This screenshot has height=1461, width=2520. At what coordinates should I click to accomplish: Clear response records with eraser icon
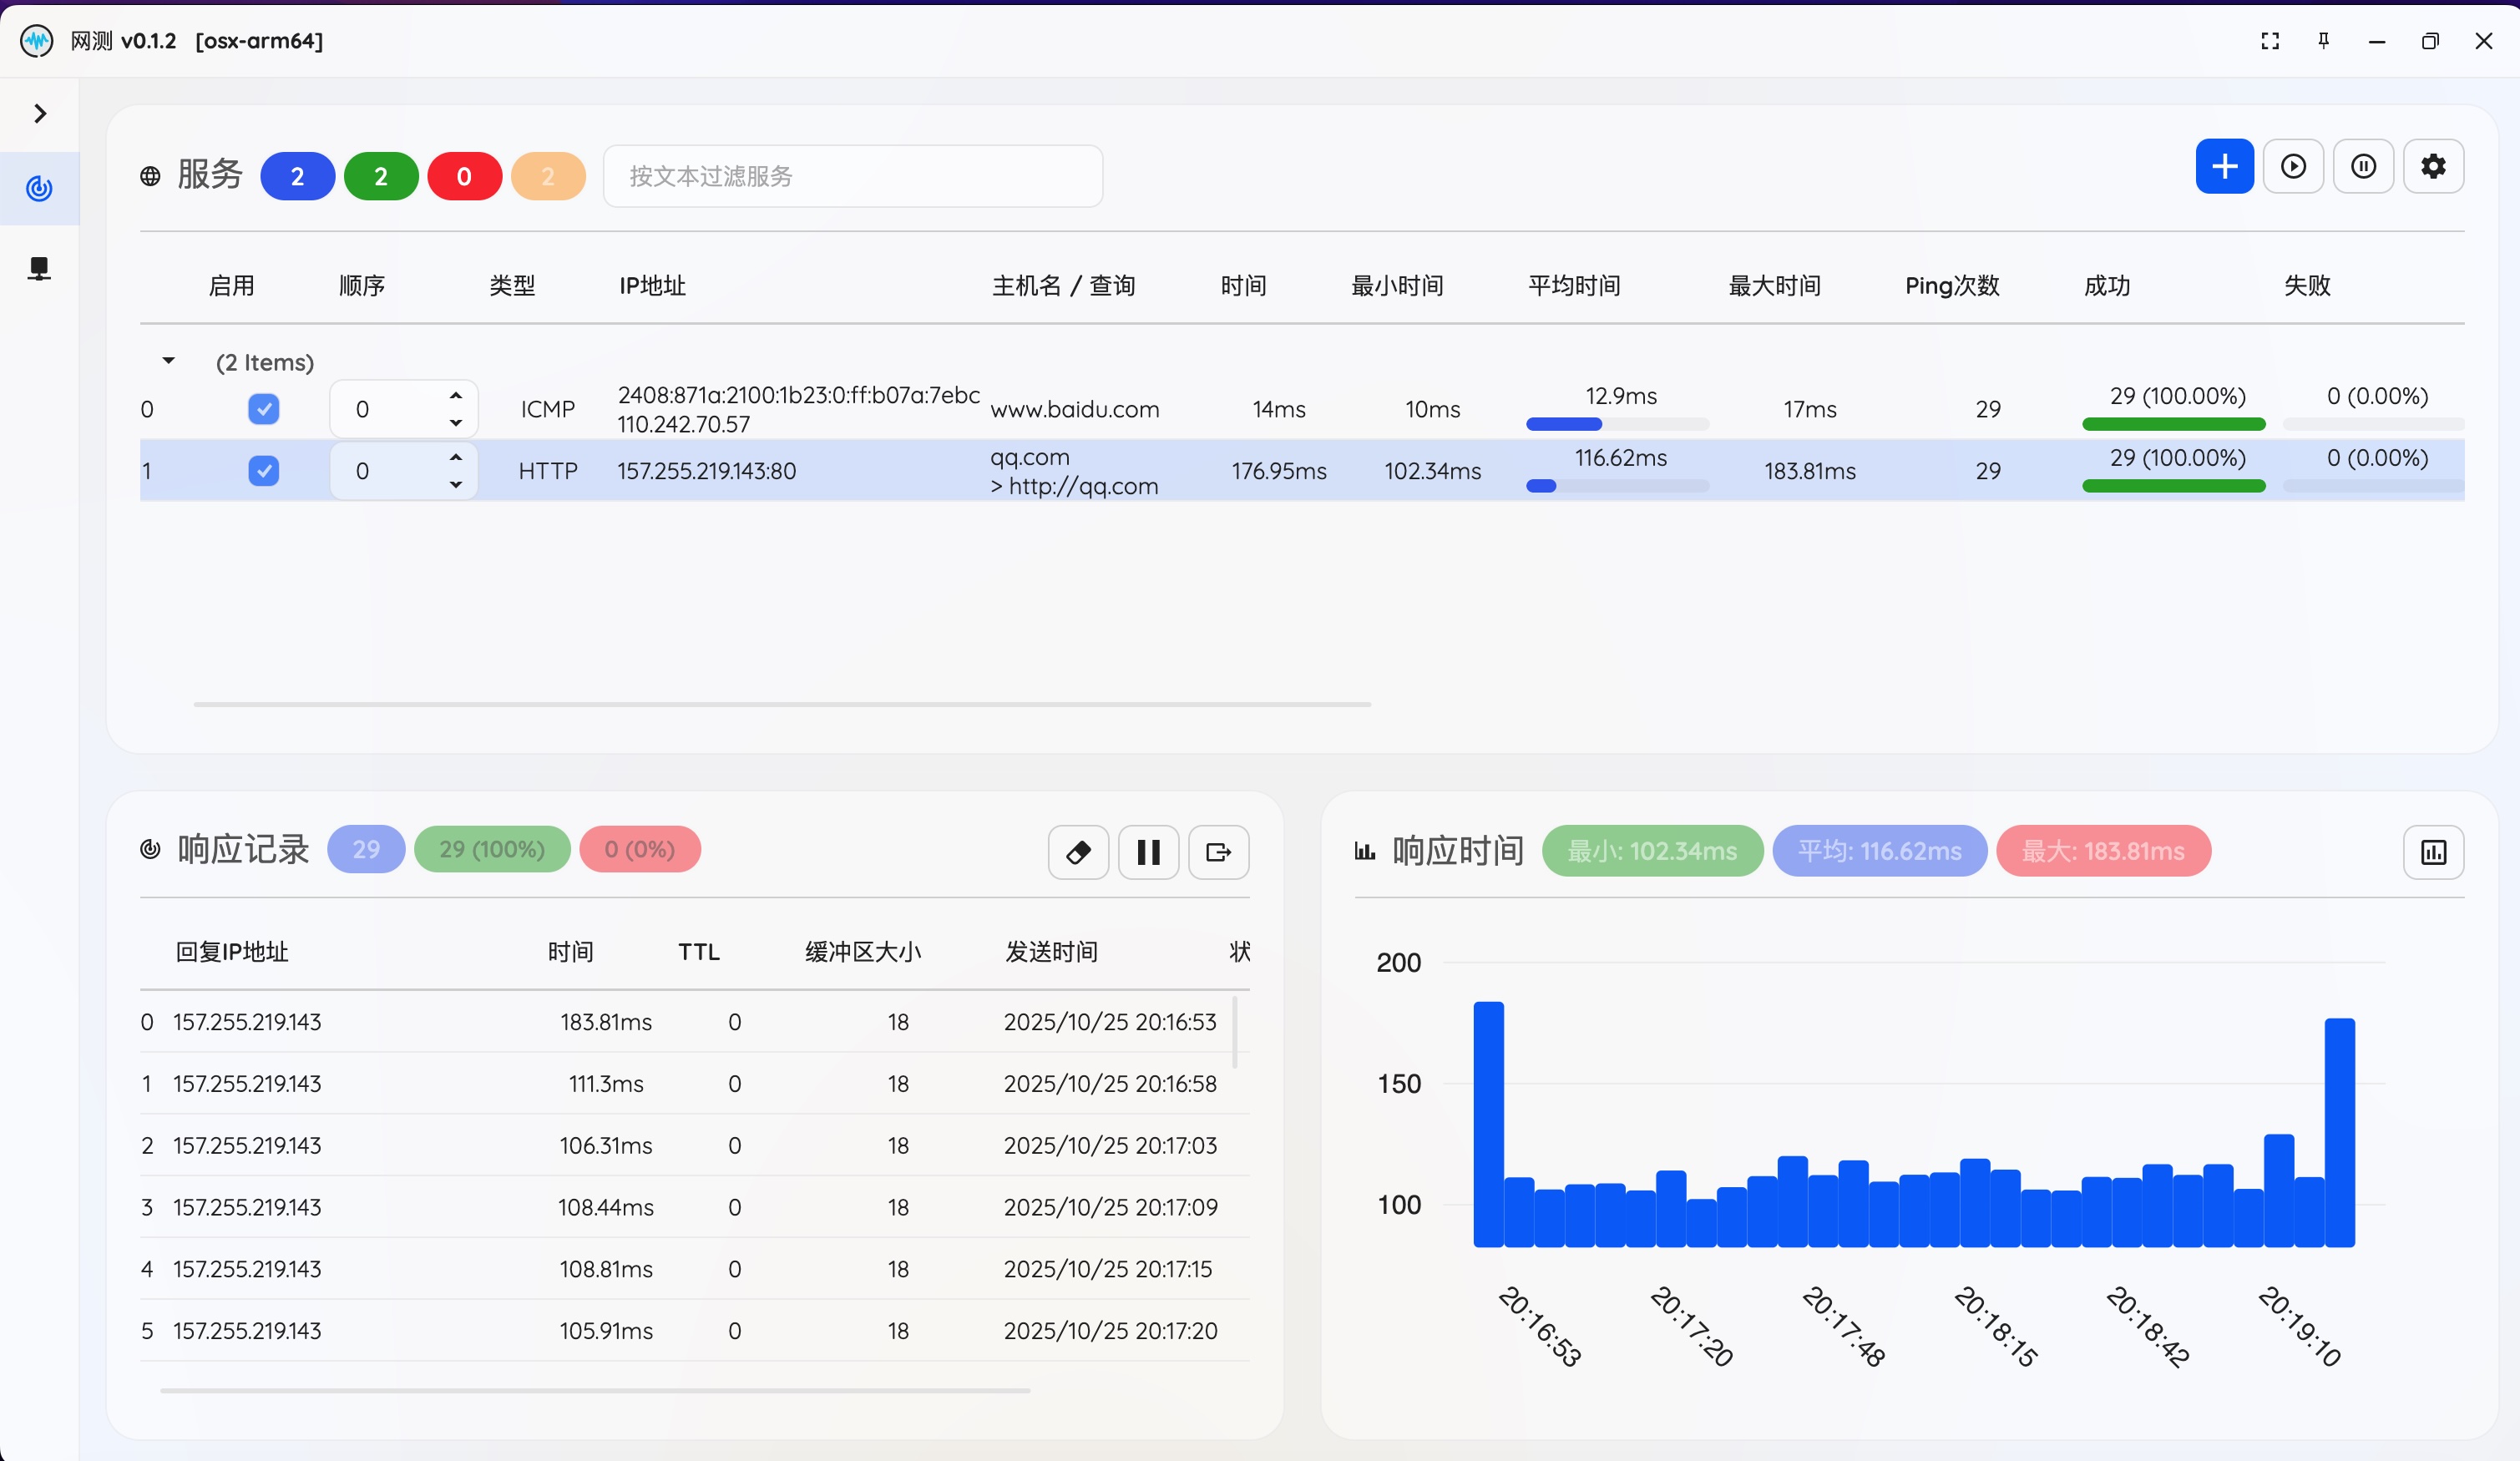click(1078, 852)
